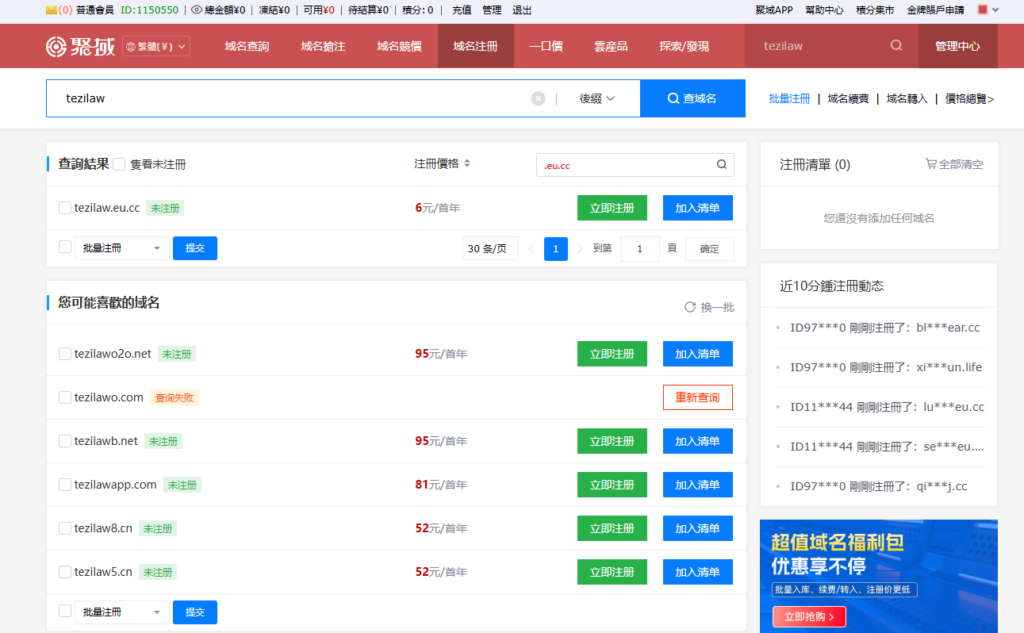Refresh suggestions via the 換一批 icon
Screen dimensions: 1024x633
click(688, 307)
